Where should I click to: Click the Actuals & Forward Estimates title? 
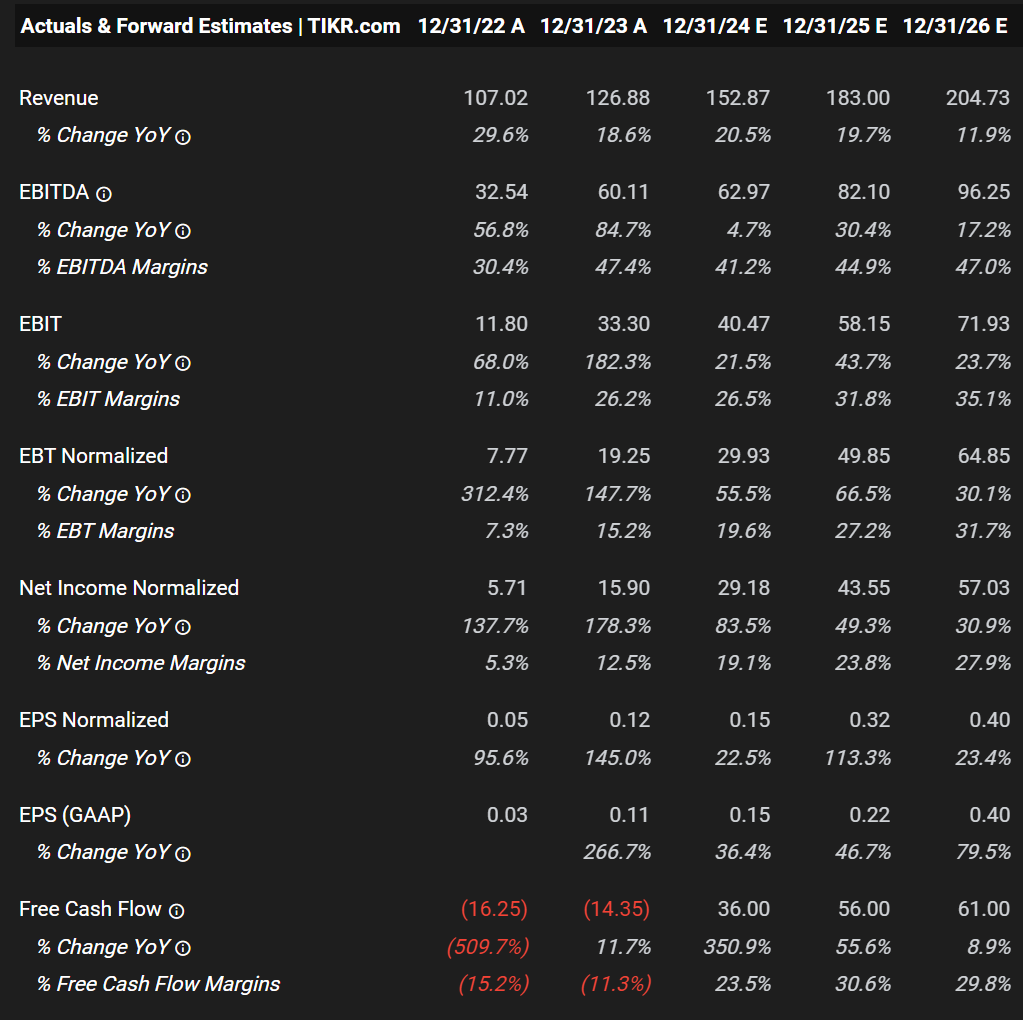pyautogui.click(x=210, y=26)
